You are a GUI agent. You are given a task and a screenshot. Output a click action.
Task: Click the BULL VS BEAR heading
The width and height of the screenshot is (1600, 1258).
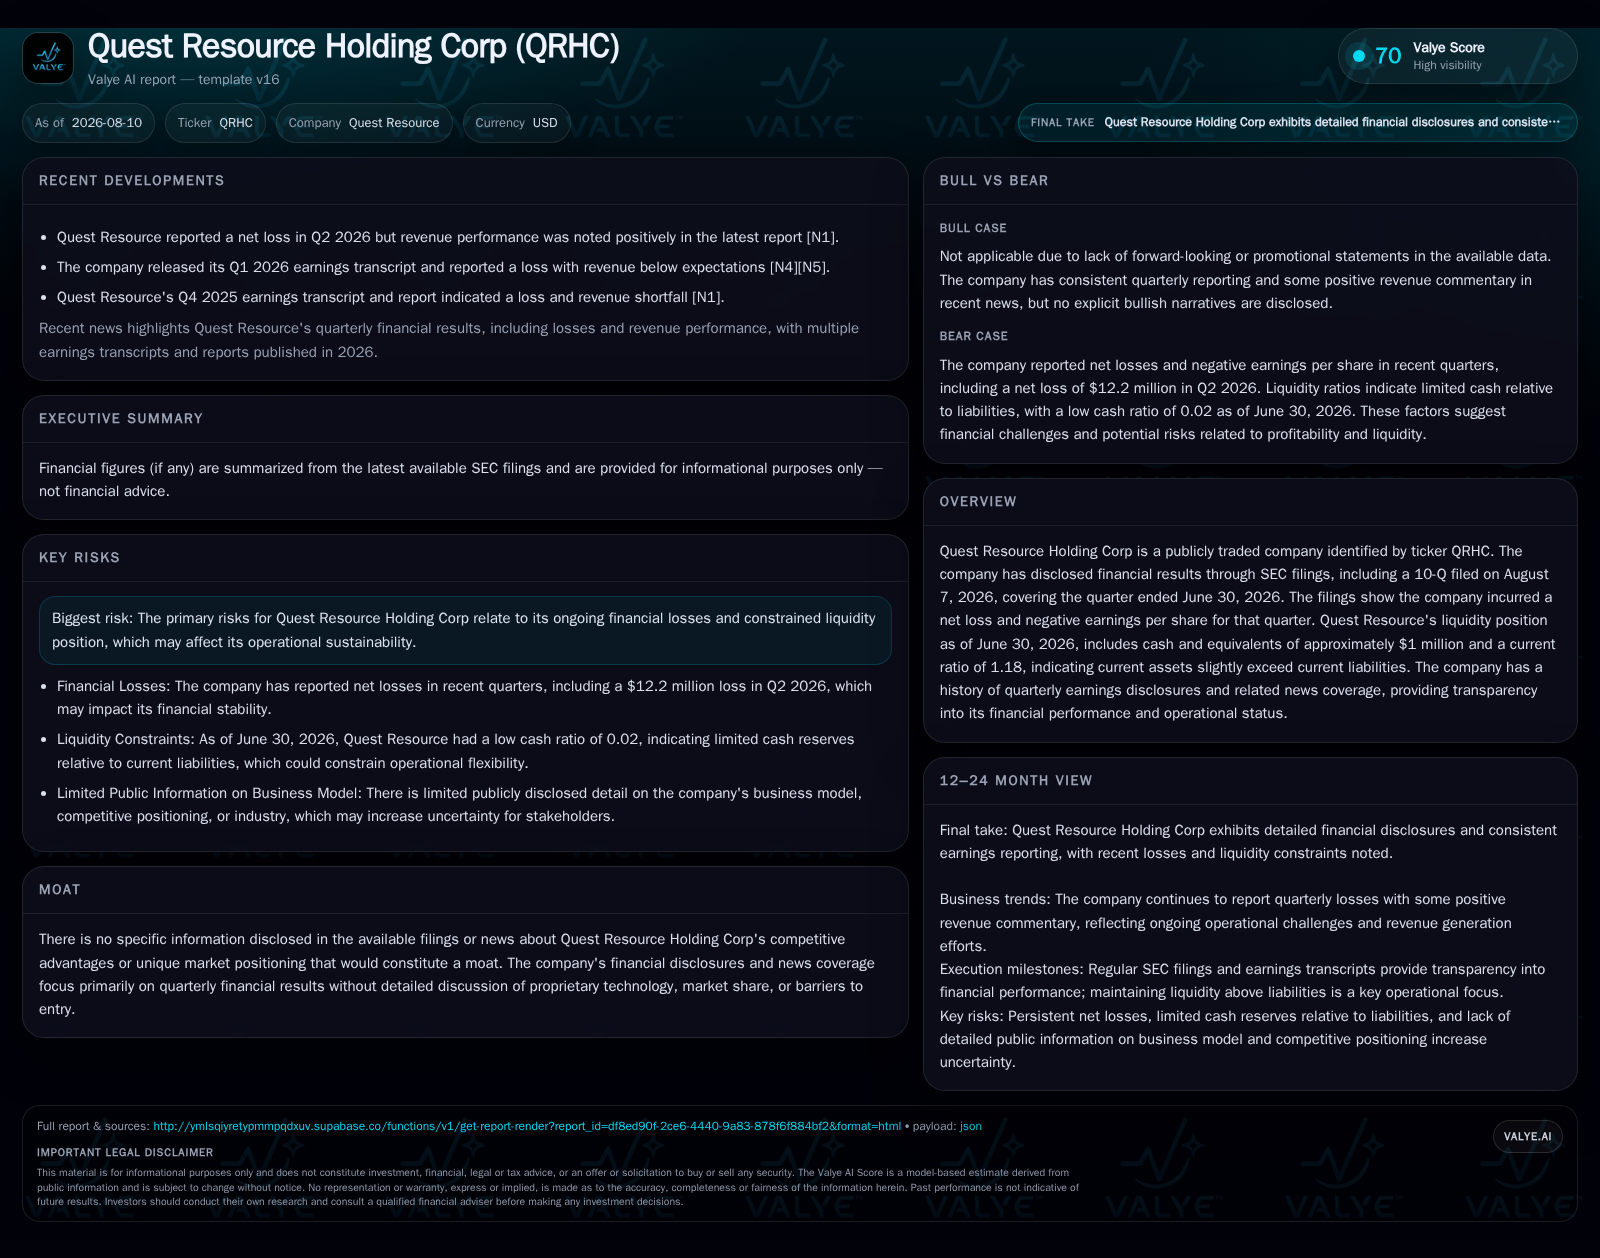pyautogui.click(x=994, y=181)
